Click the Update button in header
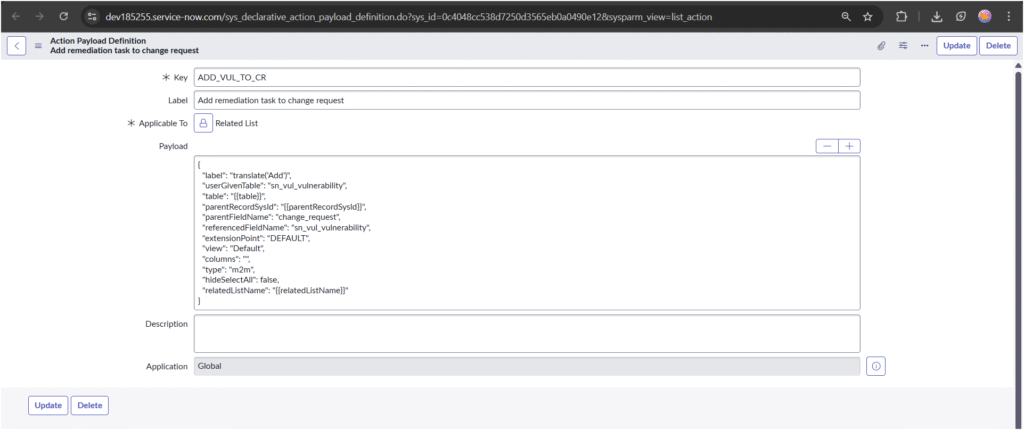Viewport: 1024px width, 430px height. coord(956,46)
